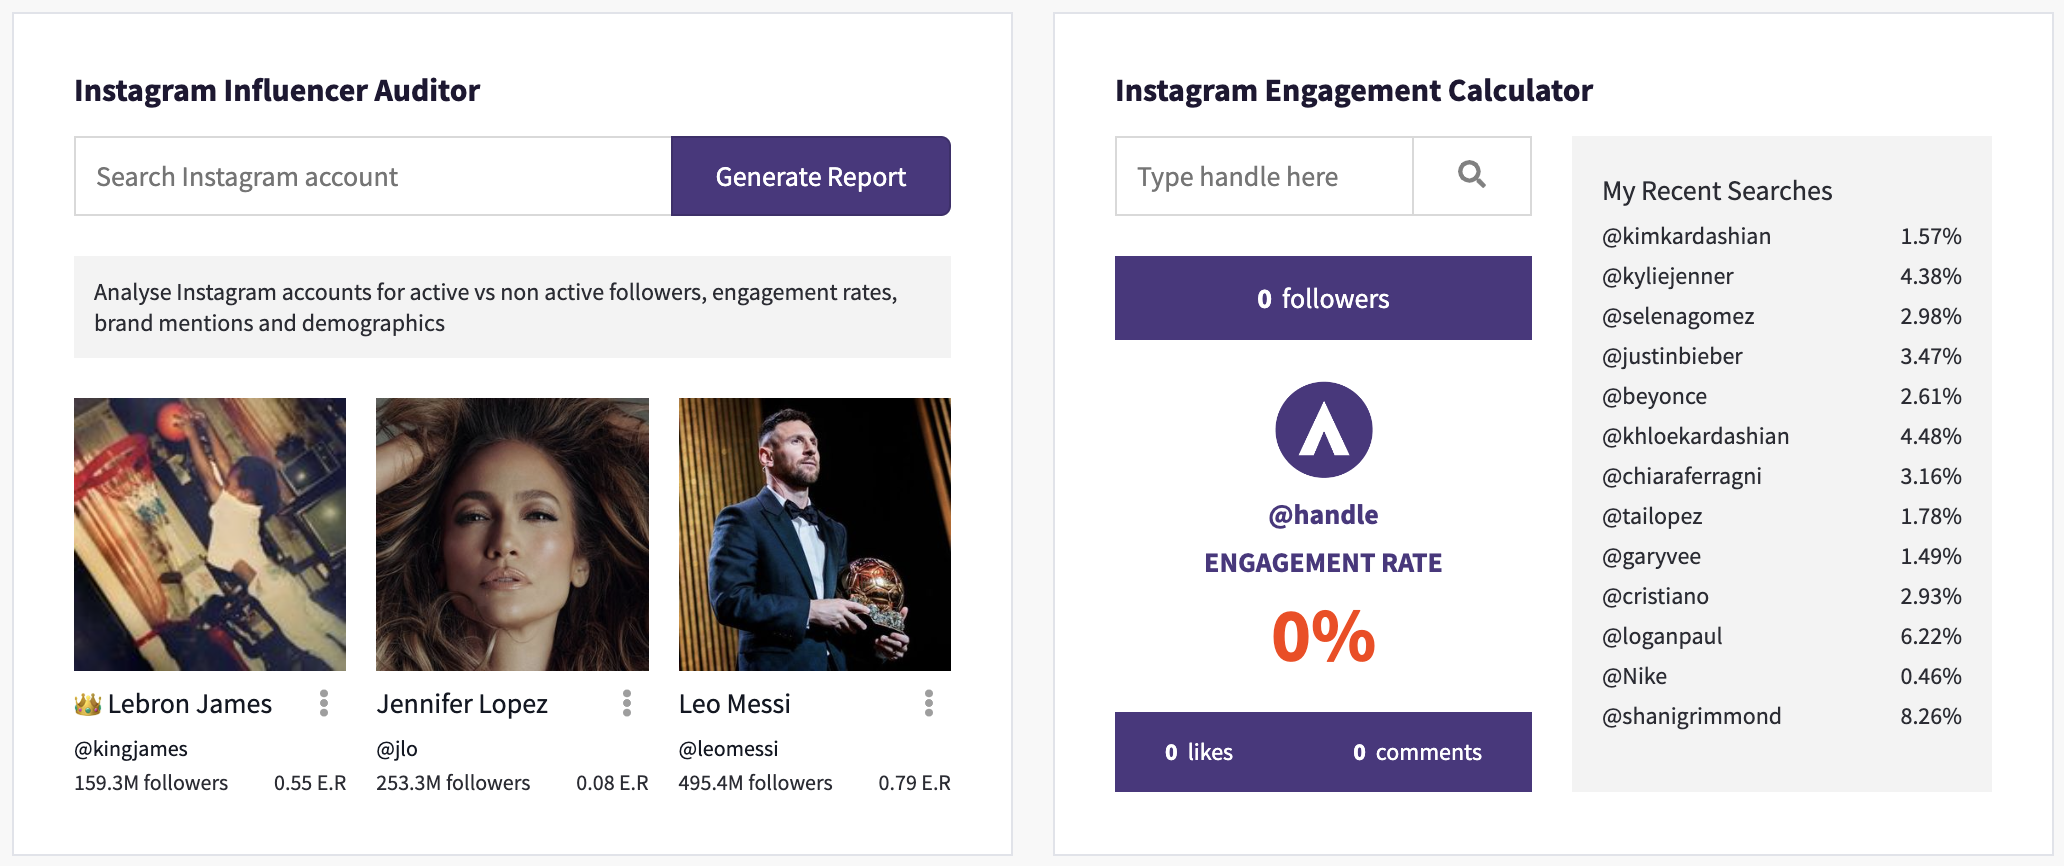The height and width of the screenshot is (866, 2064).
Task: Open Lebron James card three-dot menu
Action: coord(324,703)
